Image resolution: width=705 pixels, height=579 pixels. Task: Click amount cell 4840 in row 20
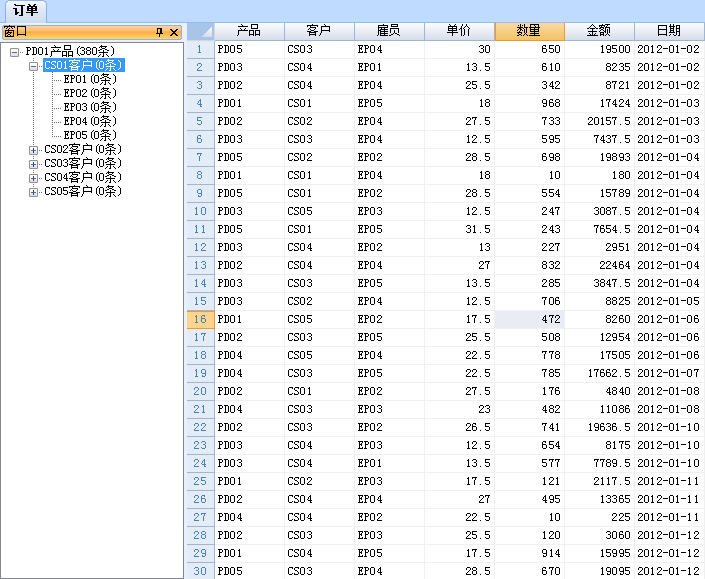[599, 391]
